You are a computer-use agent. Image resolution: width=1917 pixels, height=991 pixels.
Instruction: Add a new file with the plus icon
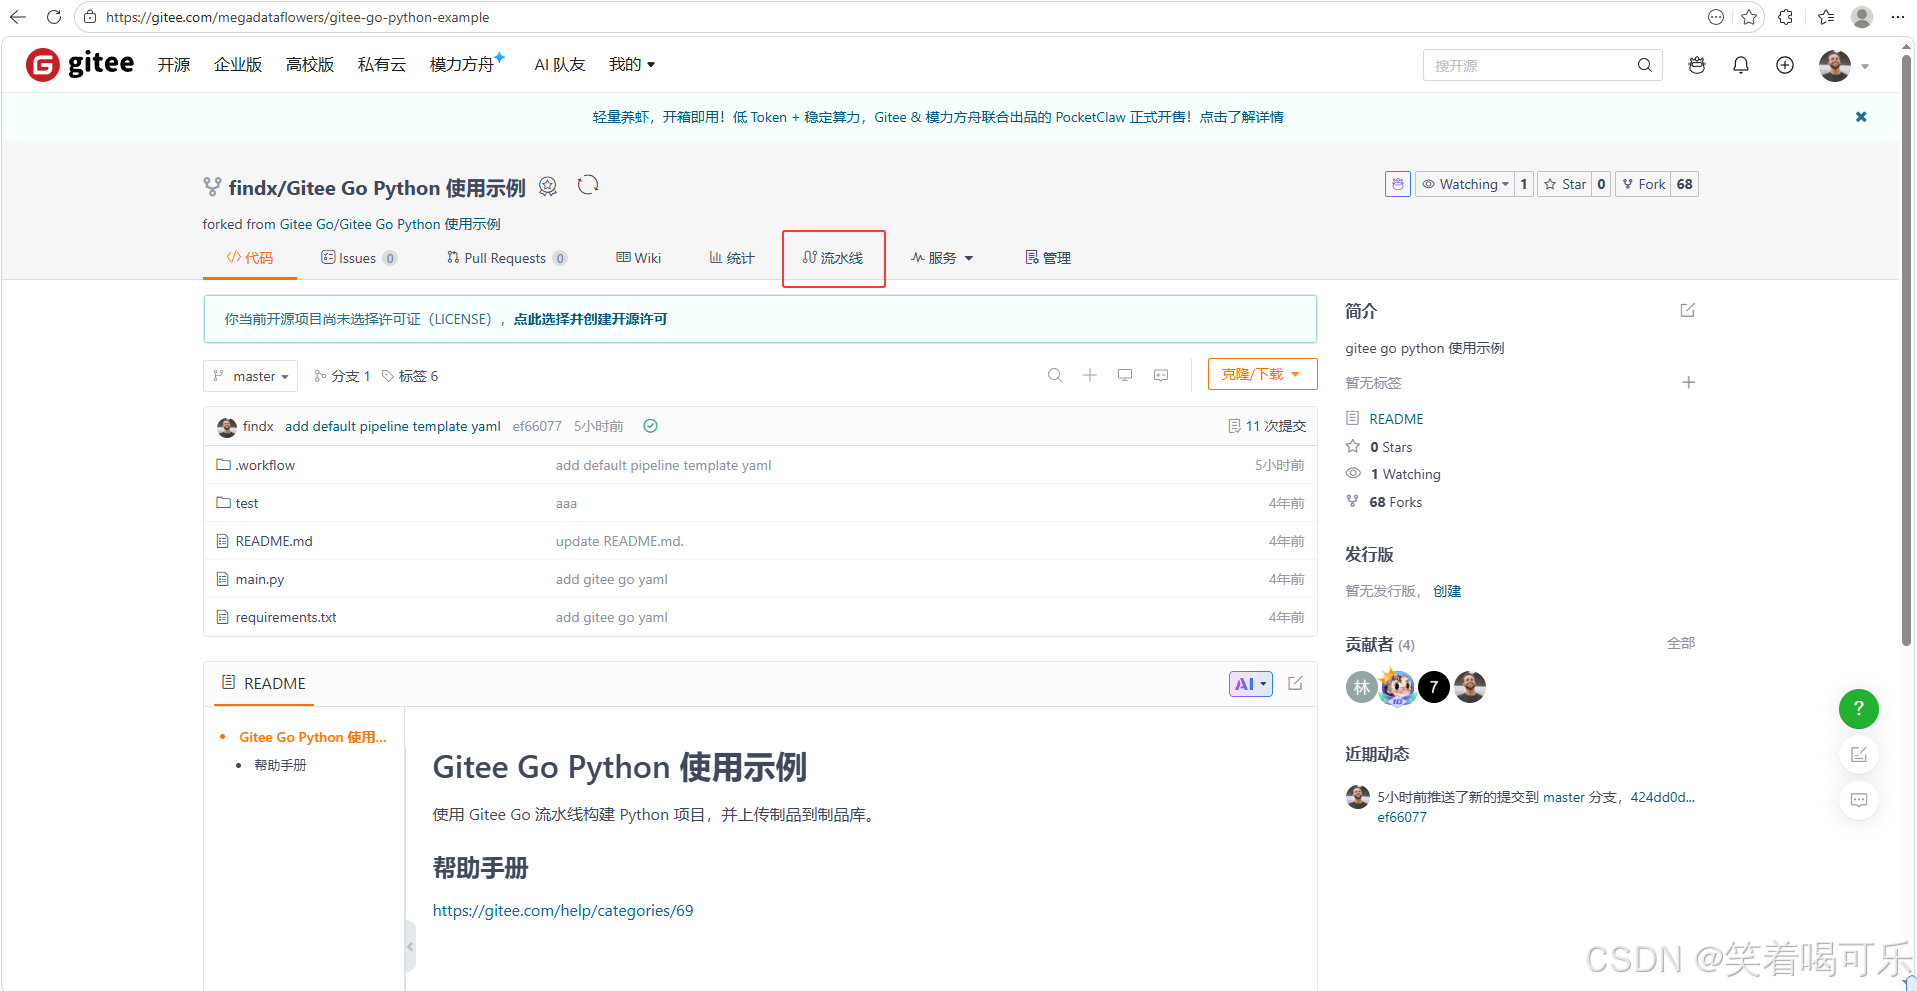1090,375
